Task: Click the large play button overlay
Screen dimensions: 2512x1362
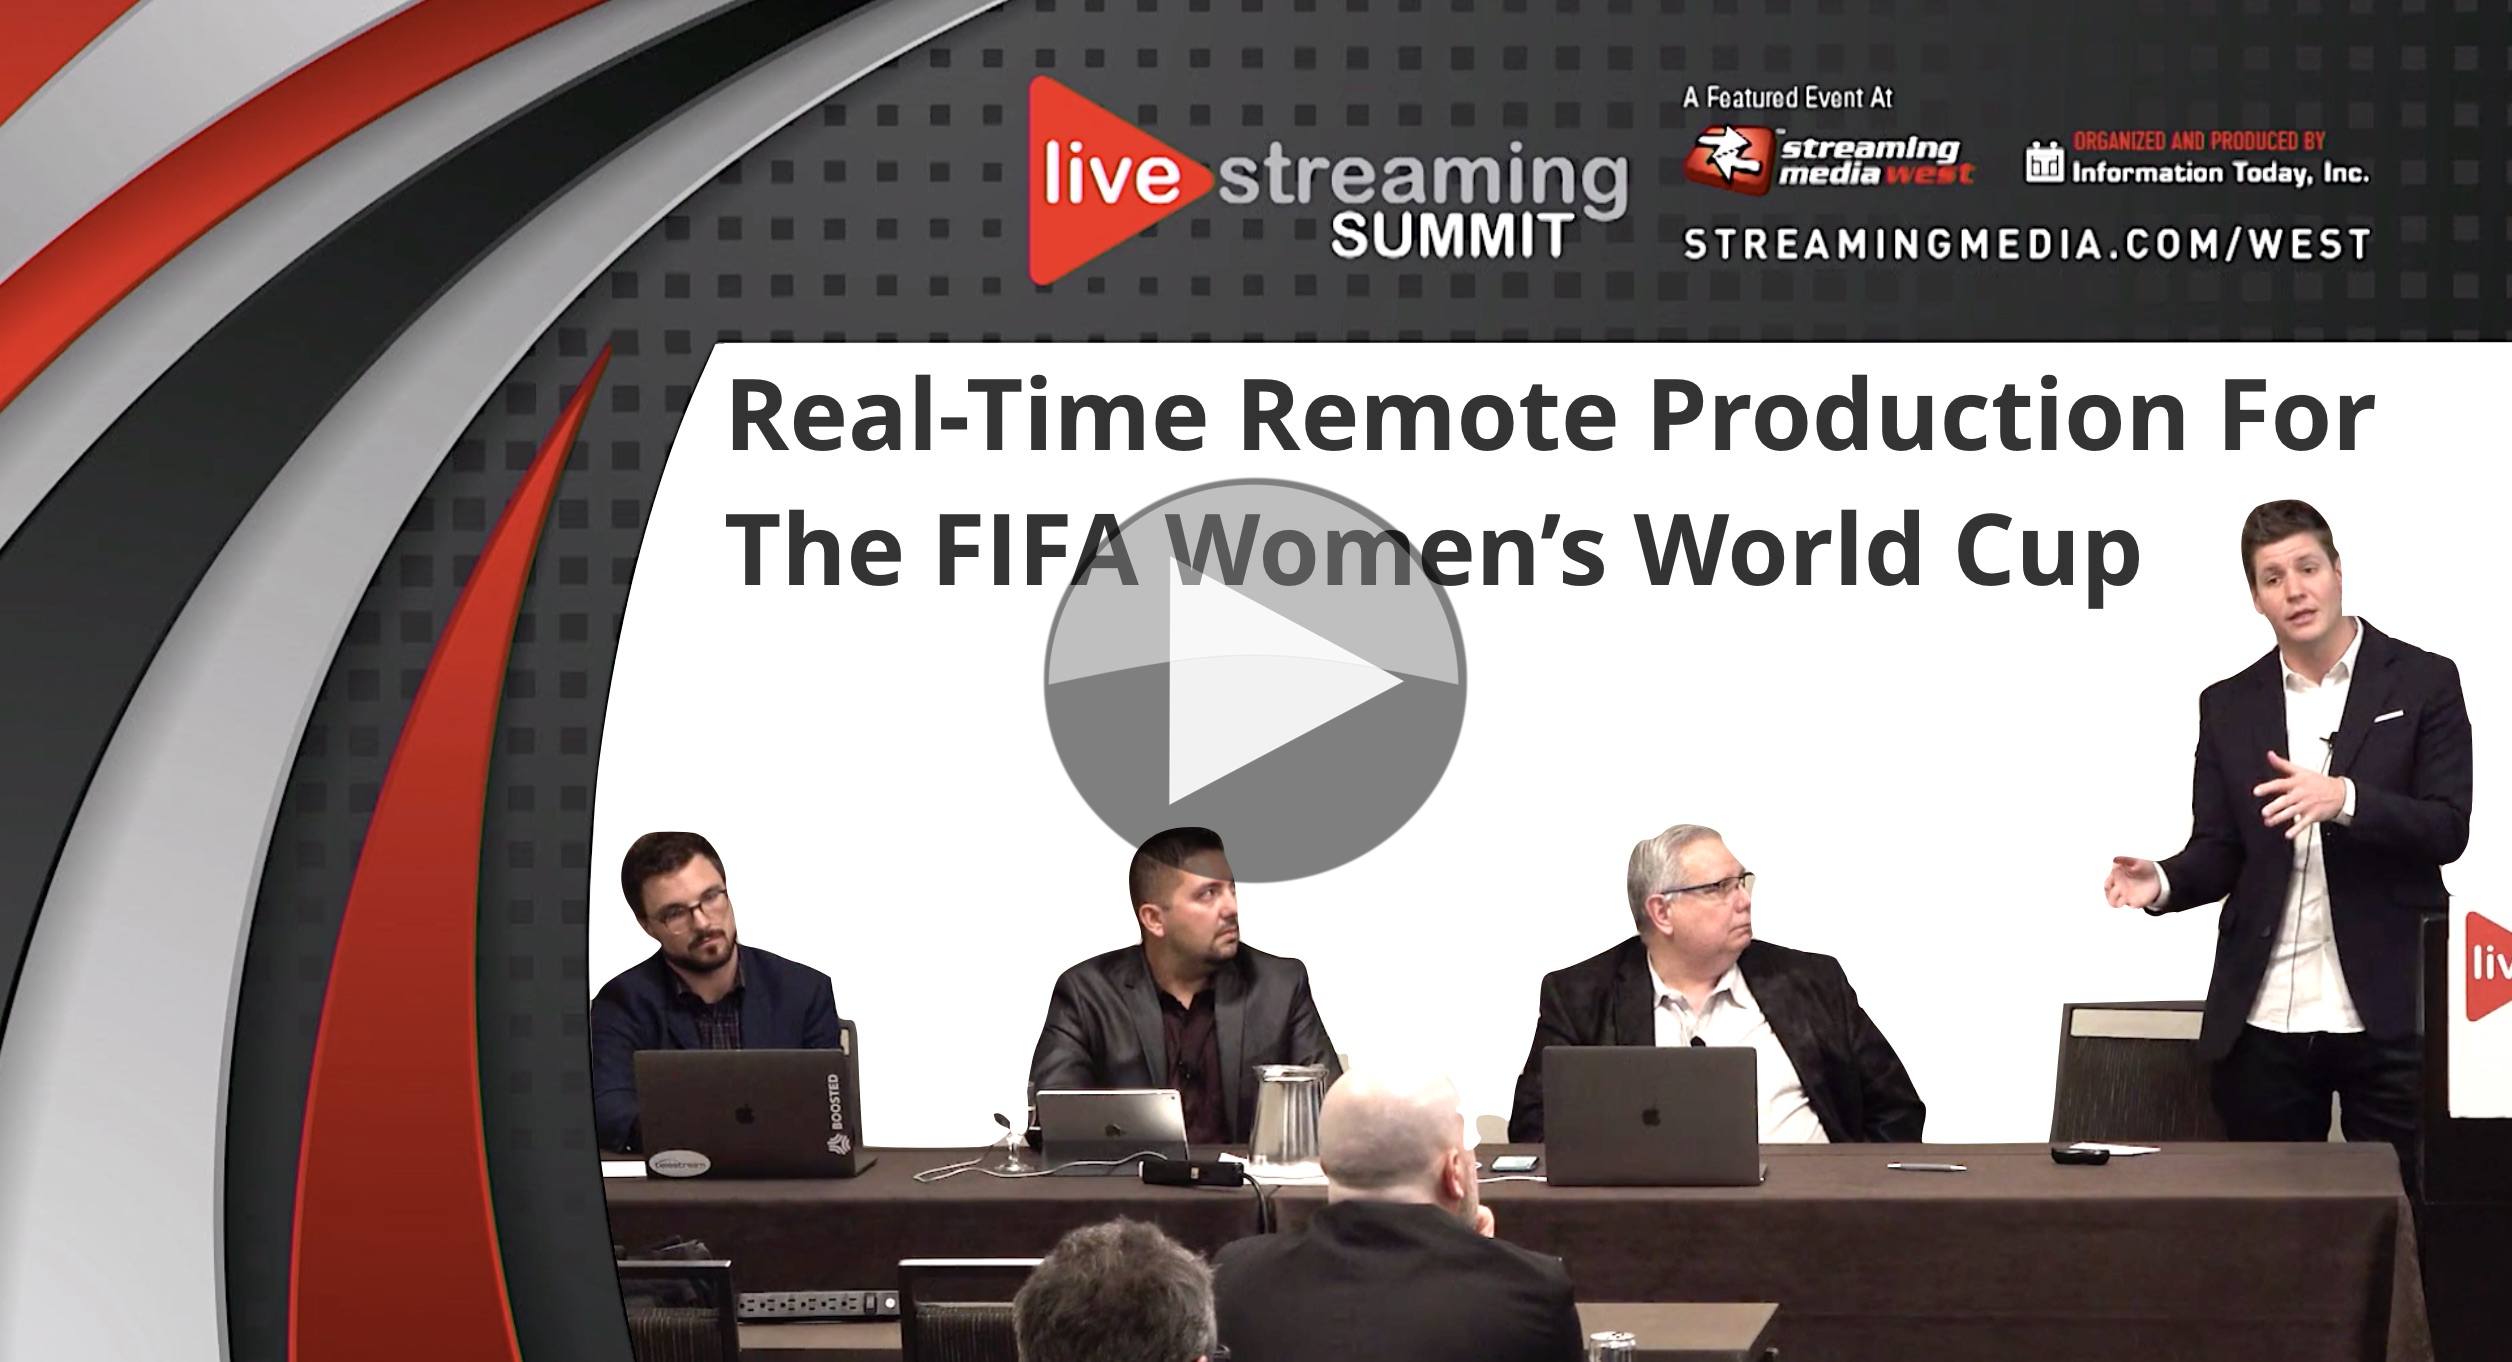Action: (1255, 680)
